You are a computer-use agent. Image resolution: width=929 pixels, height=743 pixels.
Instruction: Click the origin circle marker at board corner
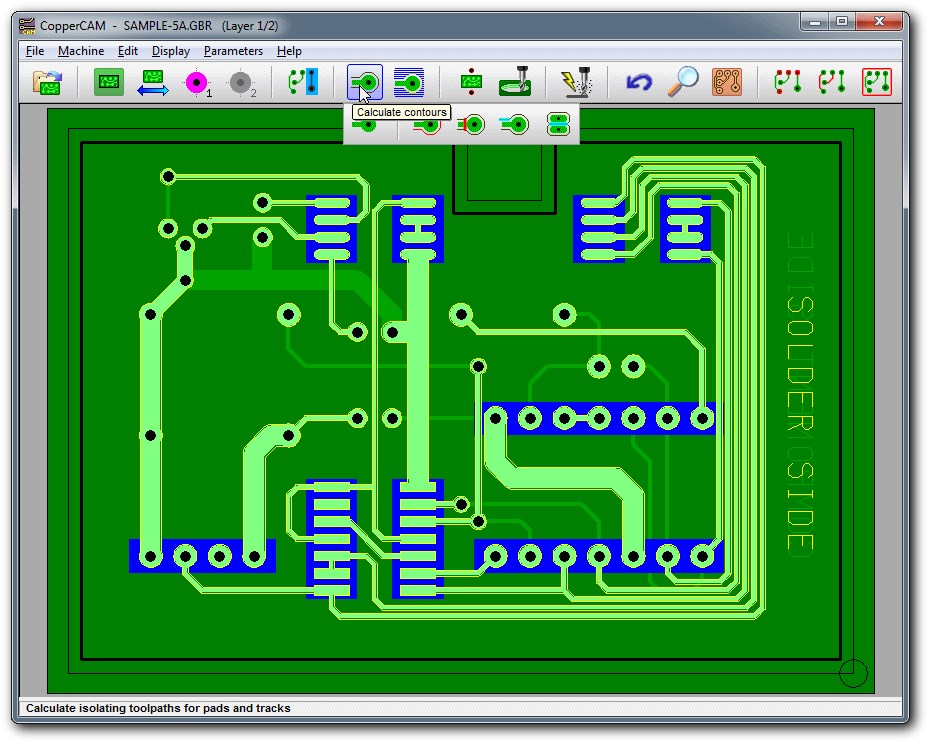(x=853, y=673)
